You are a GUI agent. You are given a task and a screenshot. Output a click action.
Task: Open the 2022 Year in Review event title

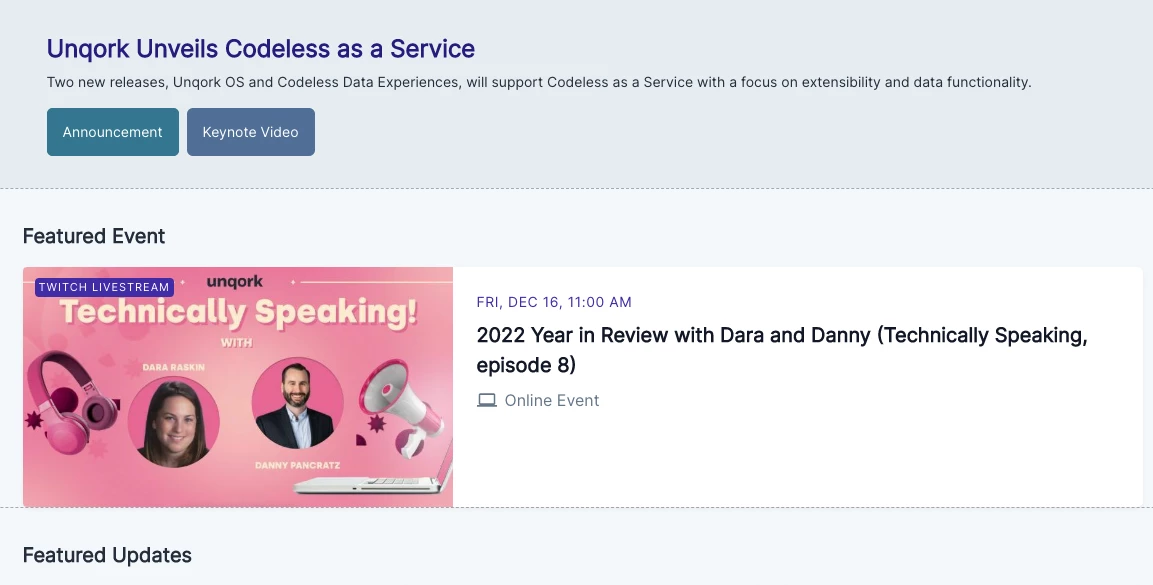(782, 350)
